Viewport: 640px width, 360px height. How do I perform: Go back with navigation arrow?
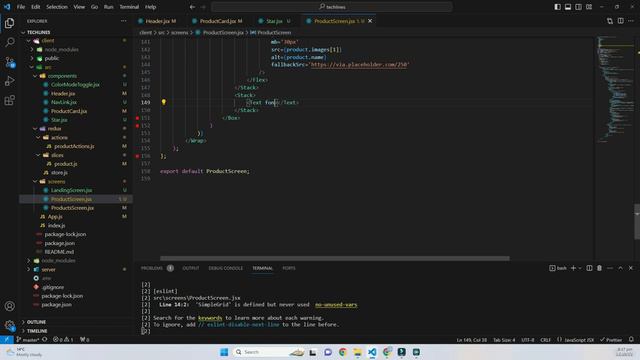[x=192, y=7]
